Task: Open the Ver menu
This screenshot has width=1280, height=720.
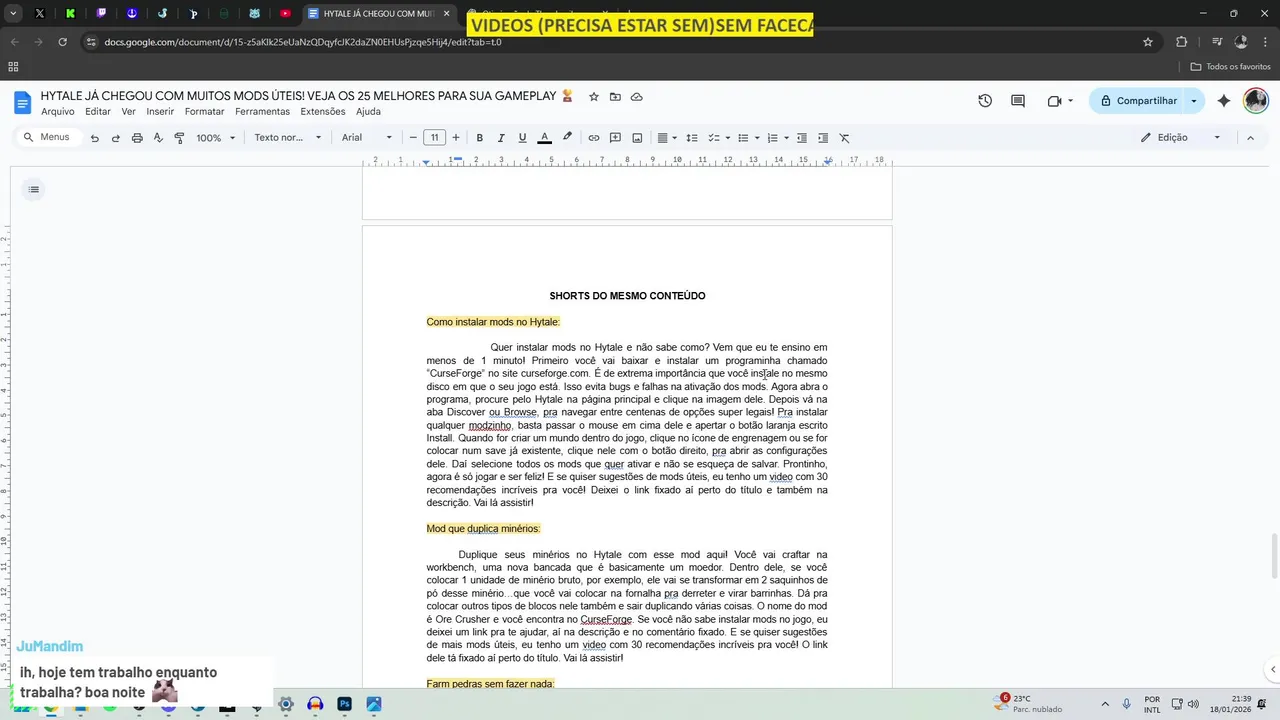Action: [x=129, y=112]
